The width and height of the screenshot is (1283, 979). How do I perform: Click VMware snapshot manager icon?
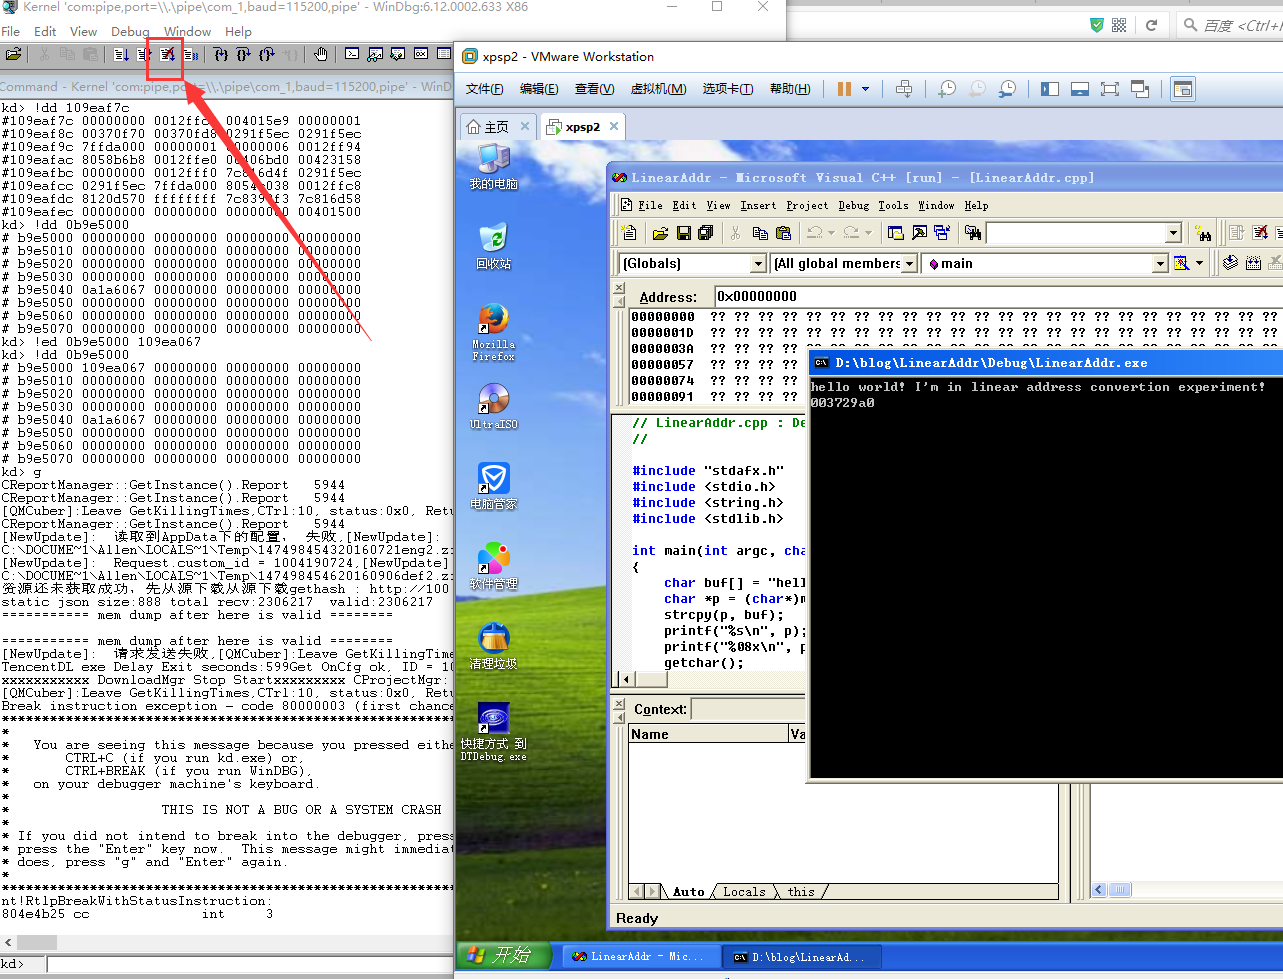[1008, 89]
